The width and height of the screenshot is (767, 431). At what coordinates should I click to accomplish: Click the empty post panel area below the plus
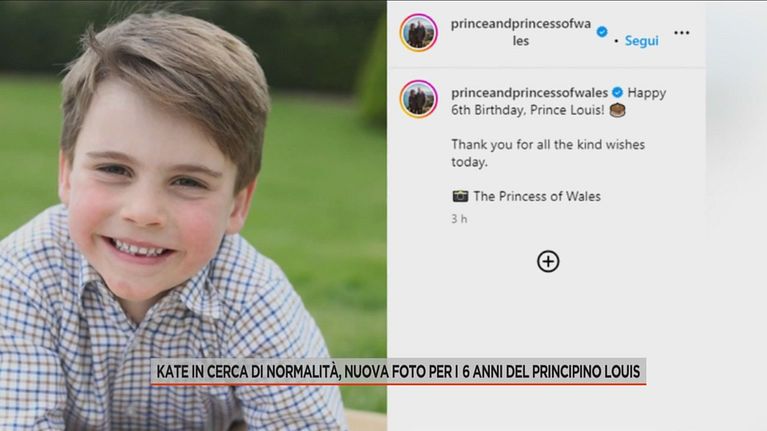(x=546, y=318)
